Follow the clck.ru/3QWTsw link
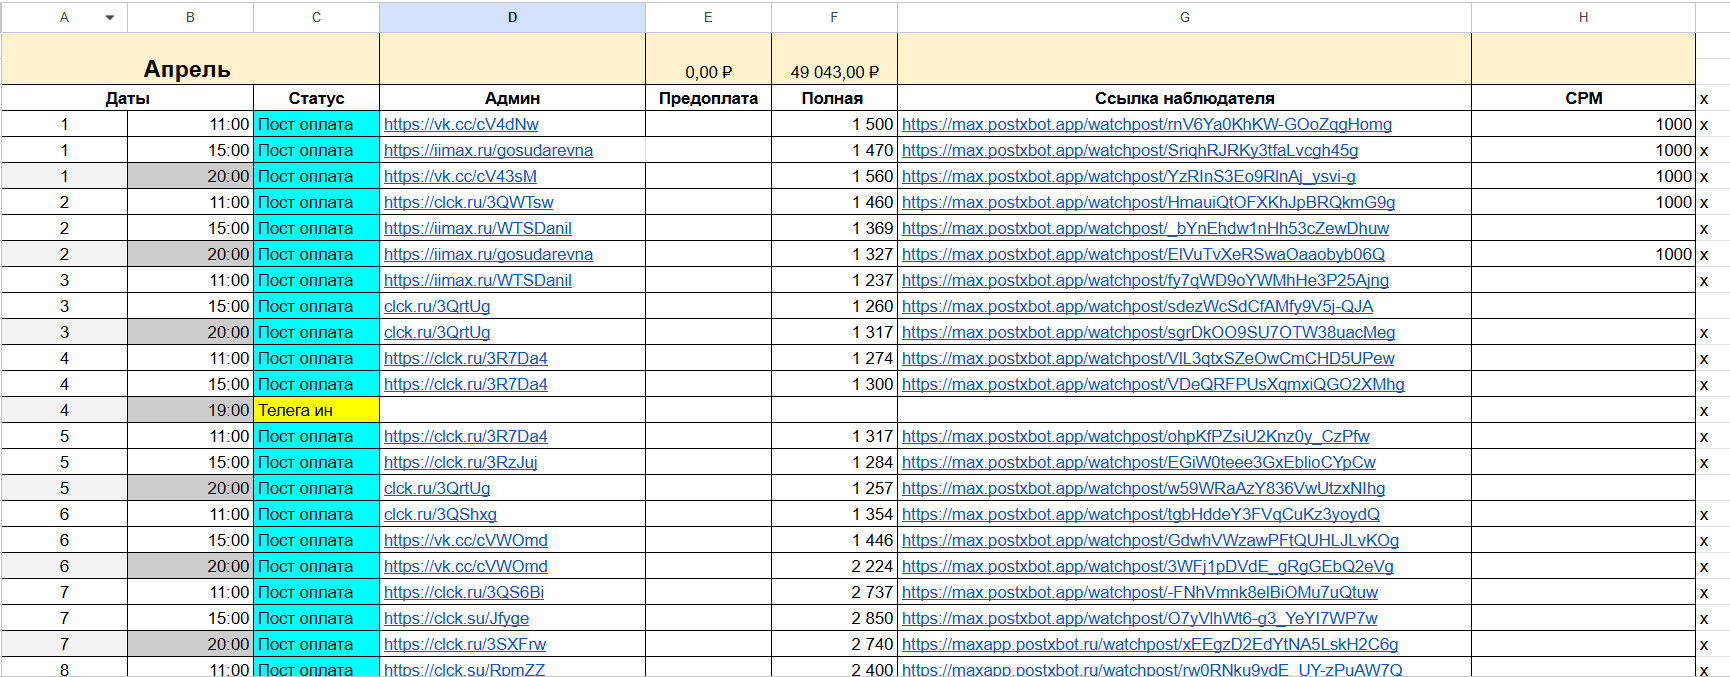The image size is (1730, 677). 469,203
